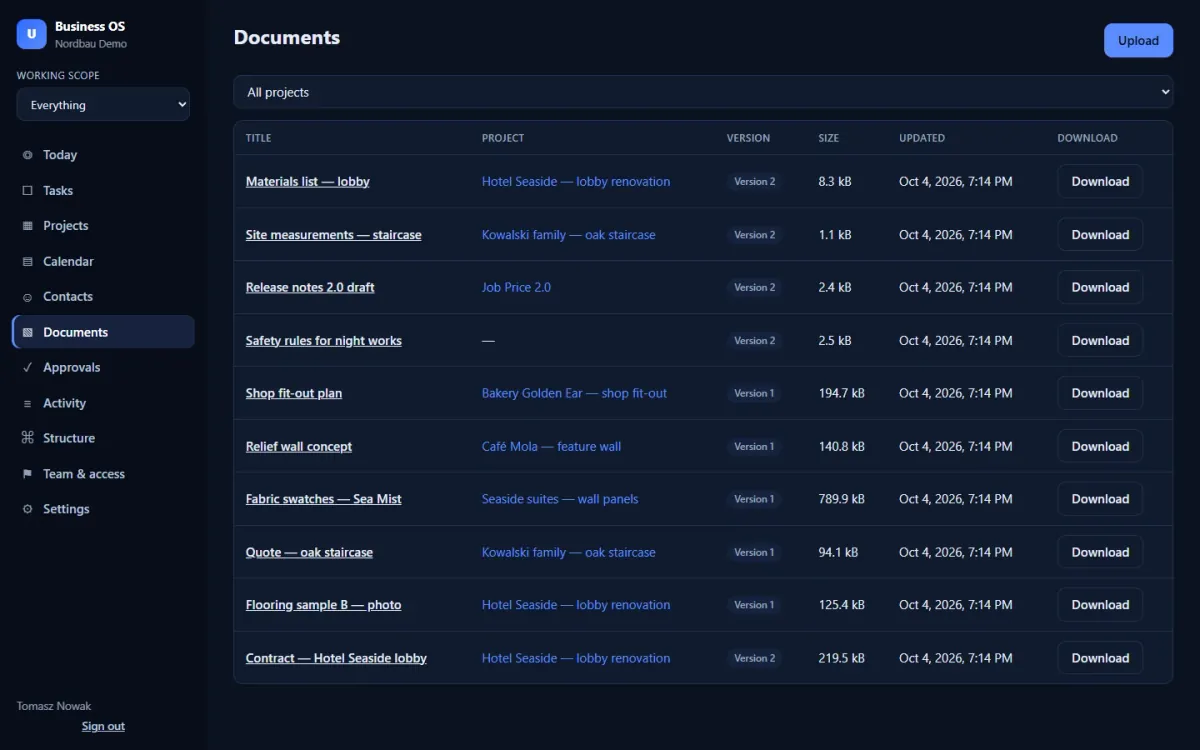Click the Tasks checkbox-style icon

tap(27, 190)
